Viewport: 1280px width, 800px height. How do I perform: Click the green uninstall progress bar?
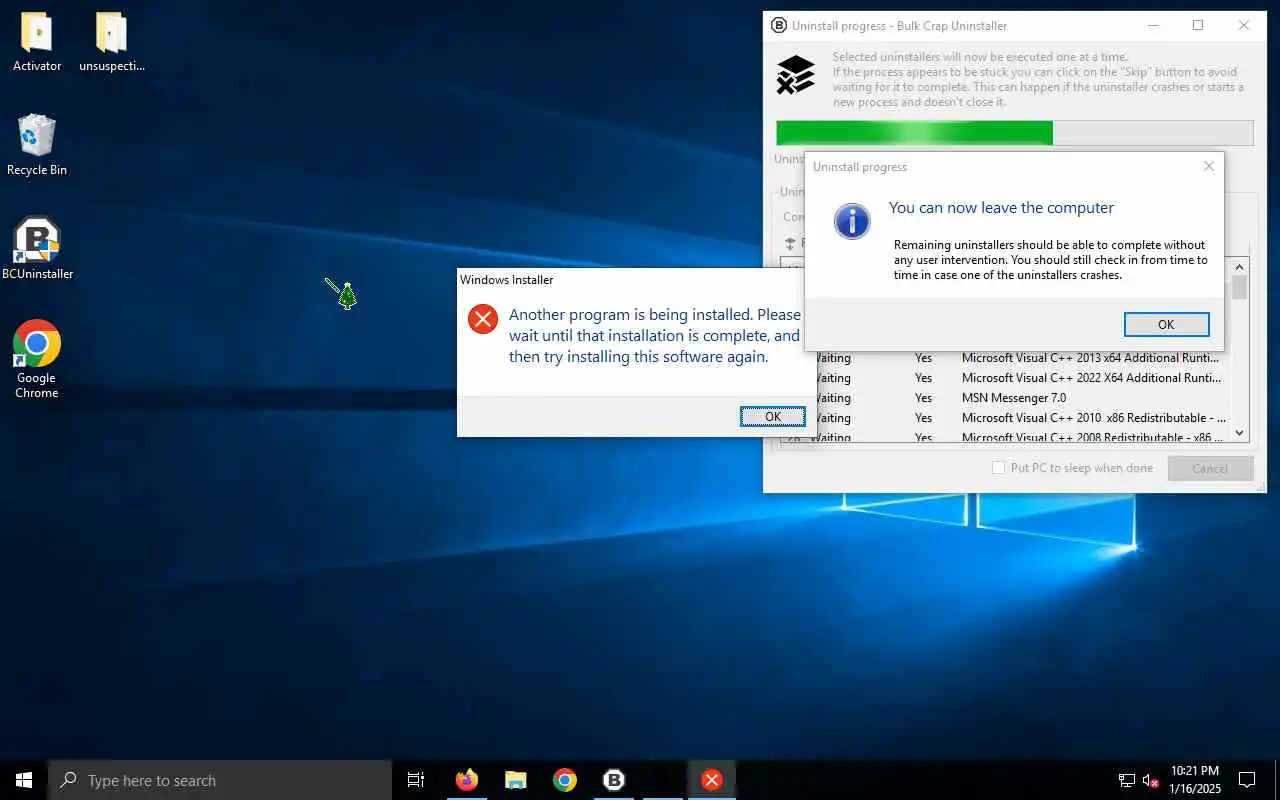click(1014, 133)
